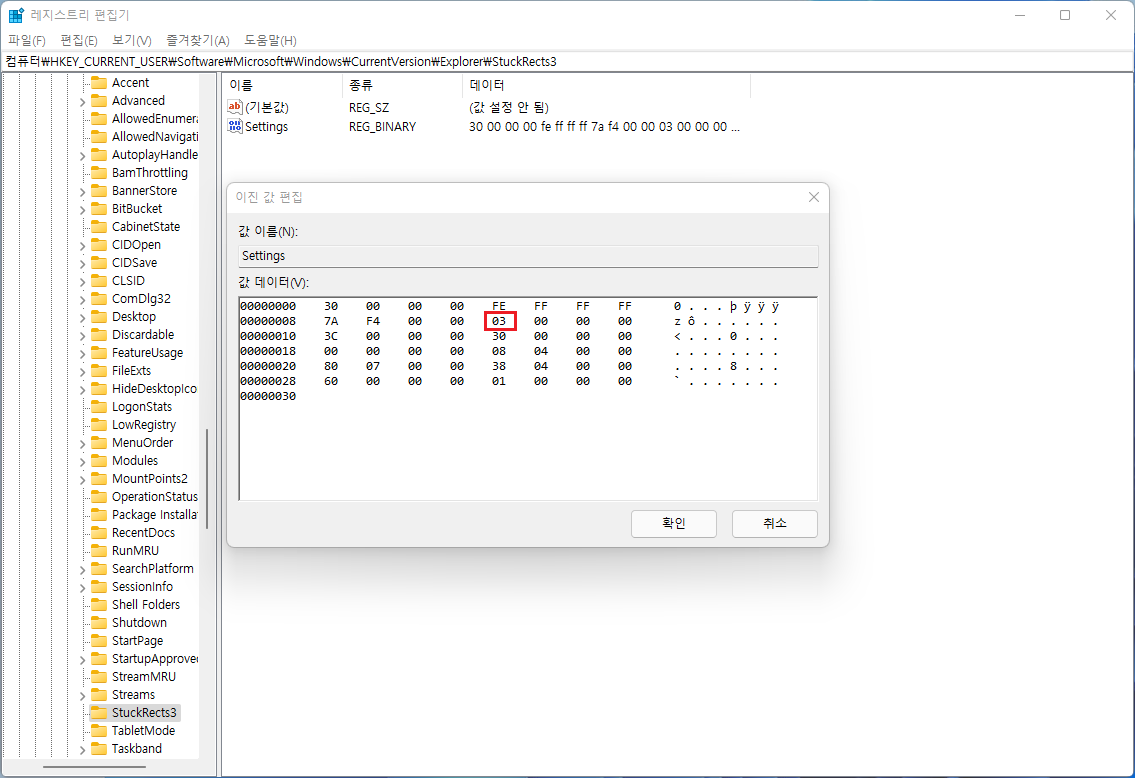Select the CIDSave tree key
Viewport: 1135px width, 778px height.
(134, 263)
